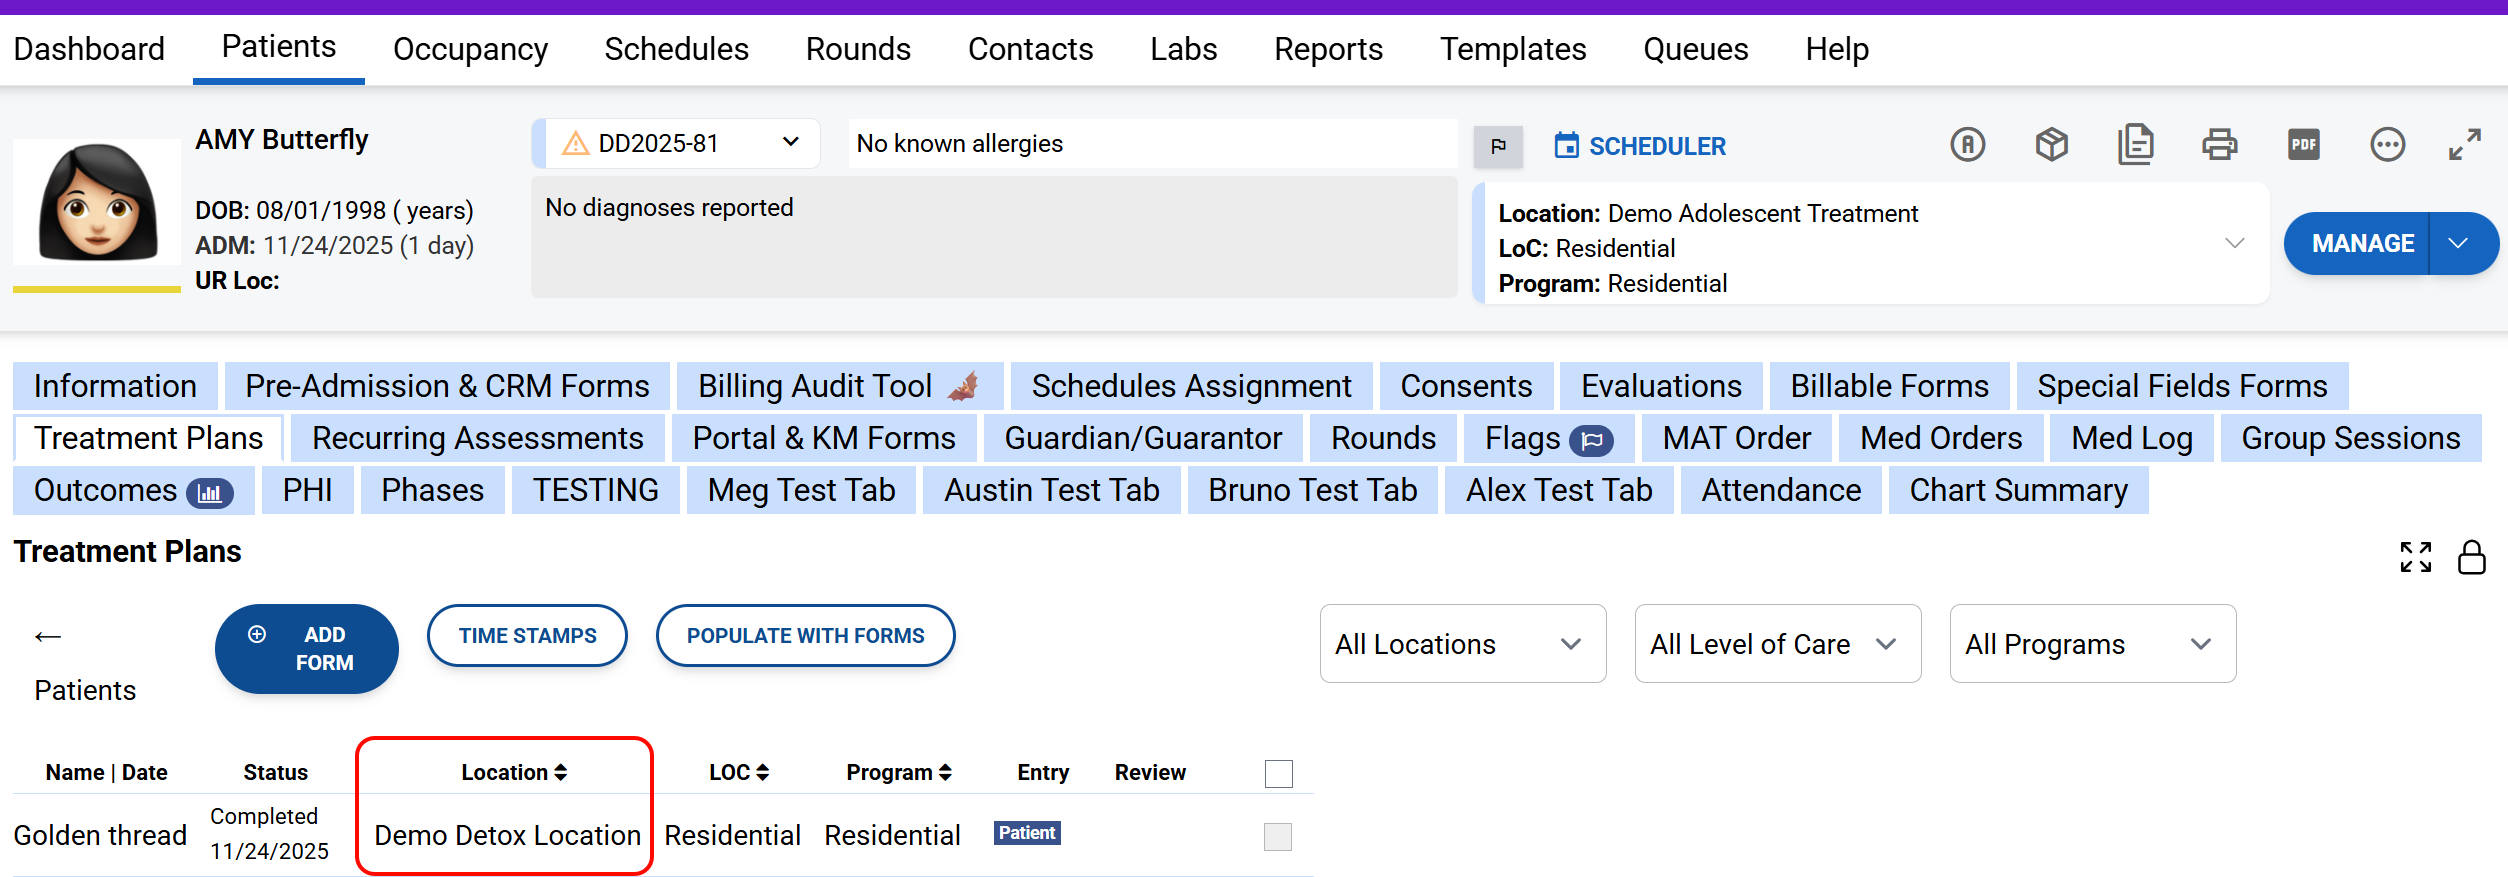2508x877 pixels.
Task: Click the package box icon
Action: point(2051,145)
